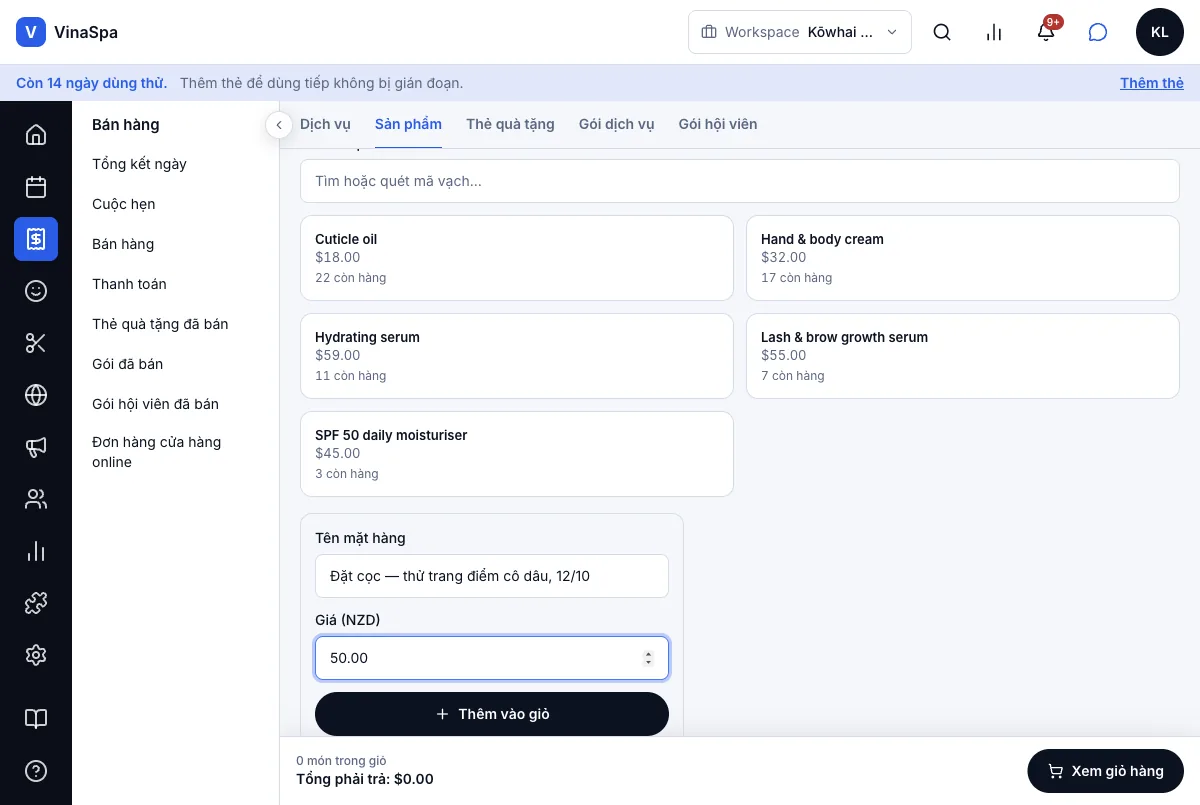Screen dimensions: 1200x805
Task: Click the Thêm thẻ link
Action: [1152, 83]
